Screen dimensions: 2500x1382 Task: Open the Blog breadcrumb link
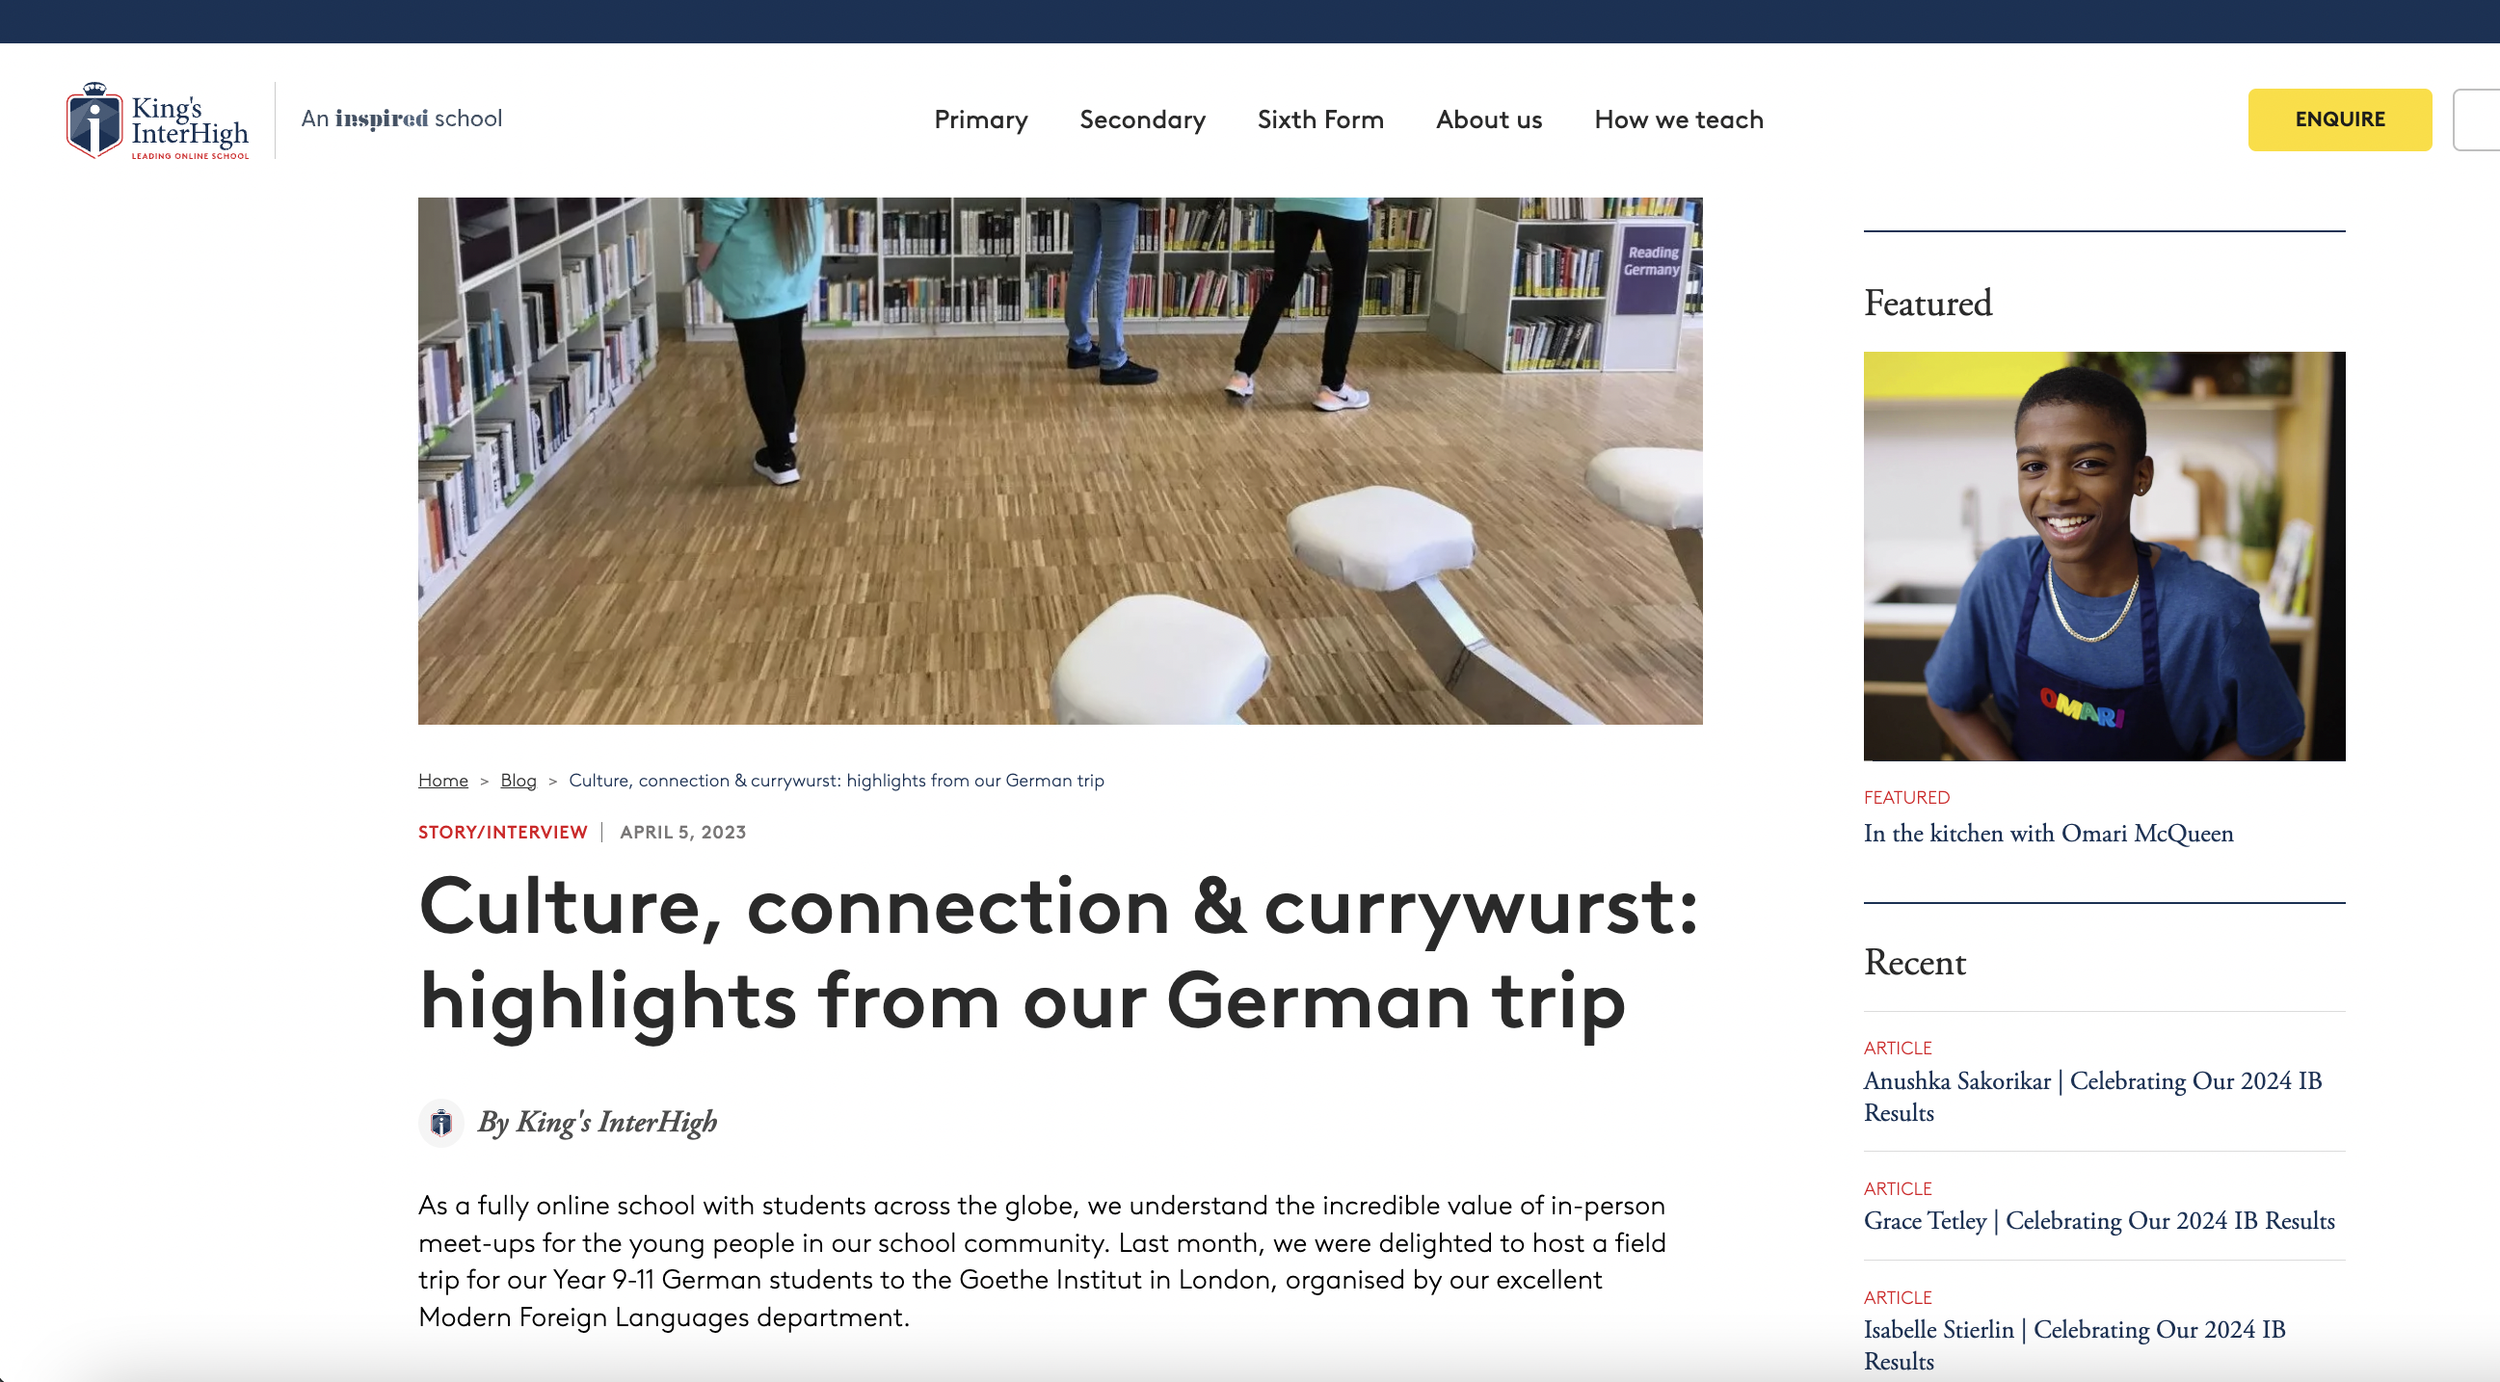(518, 780)
